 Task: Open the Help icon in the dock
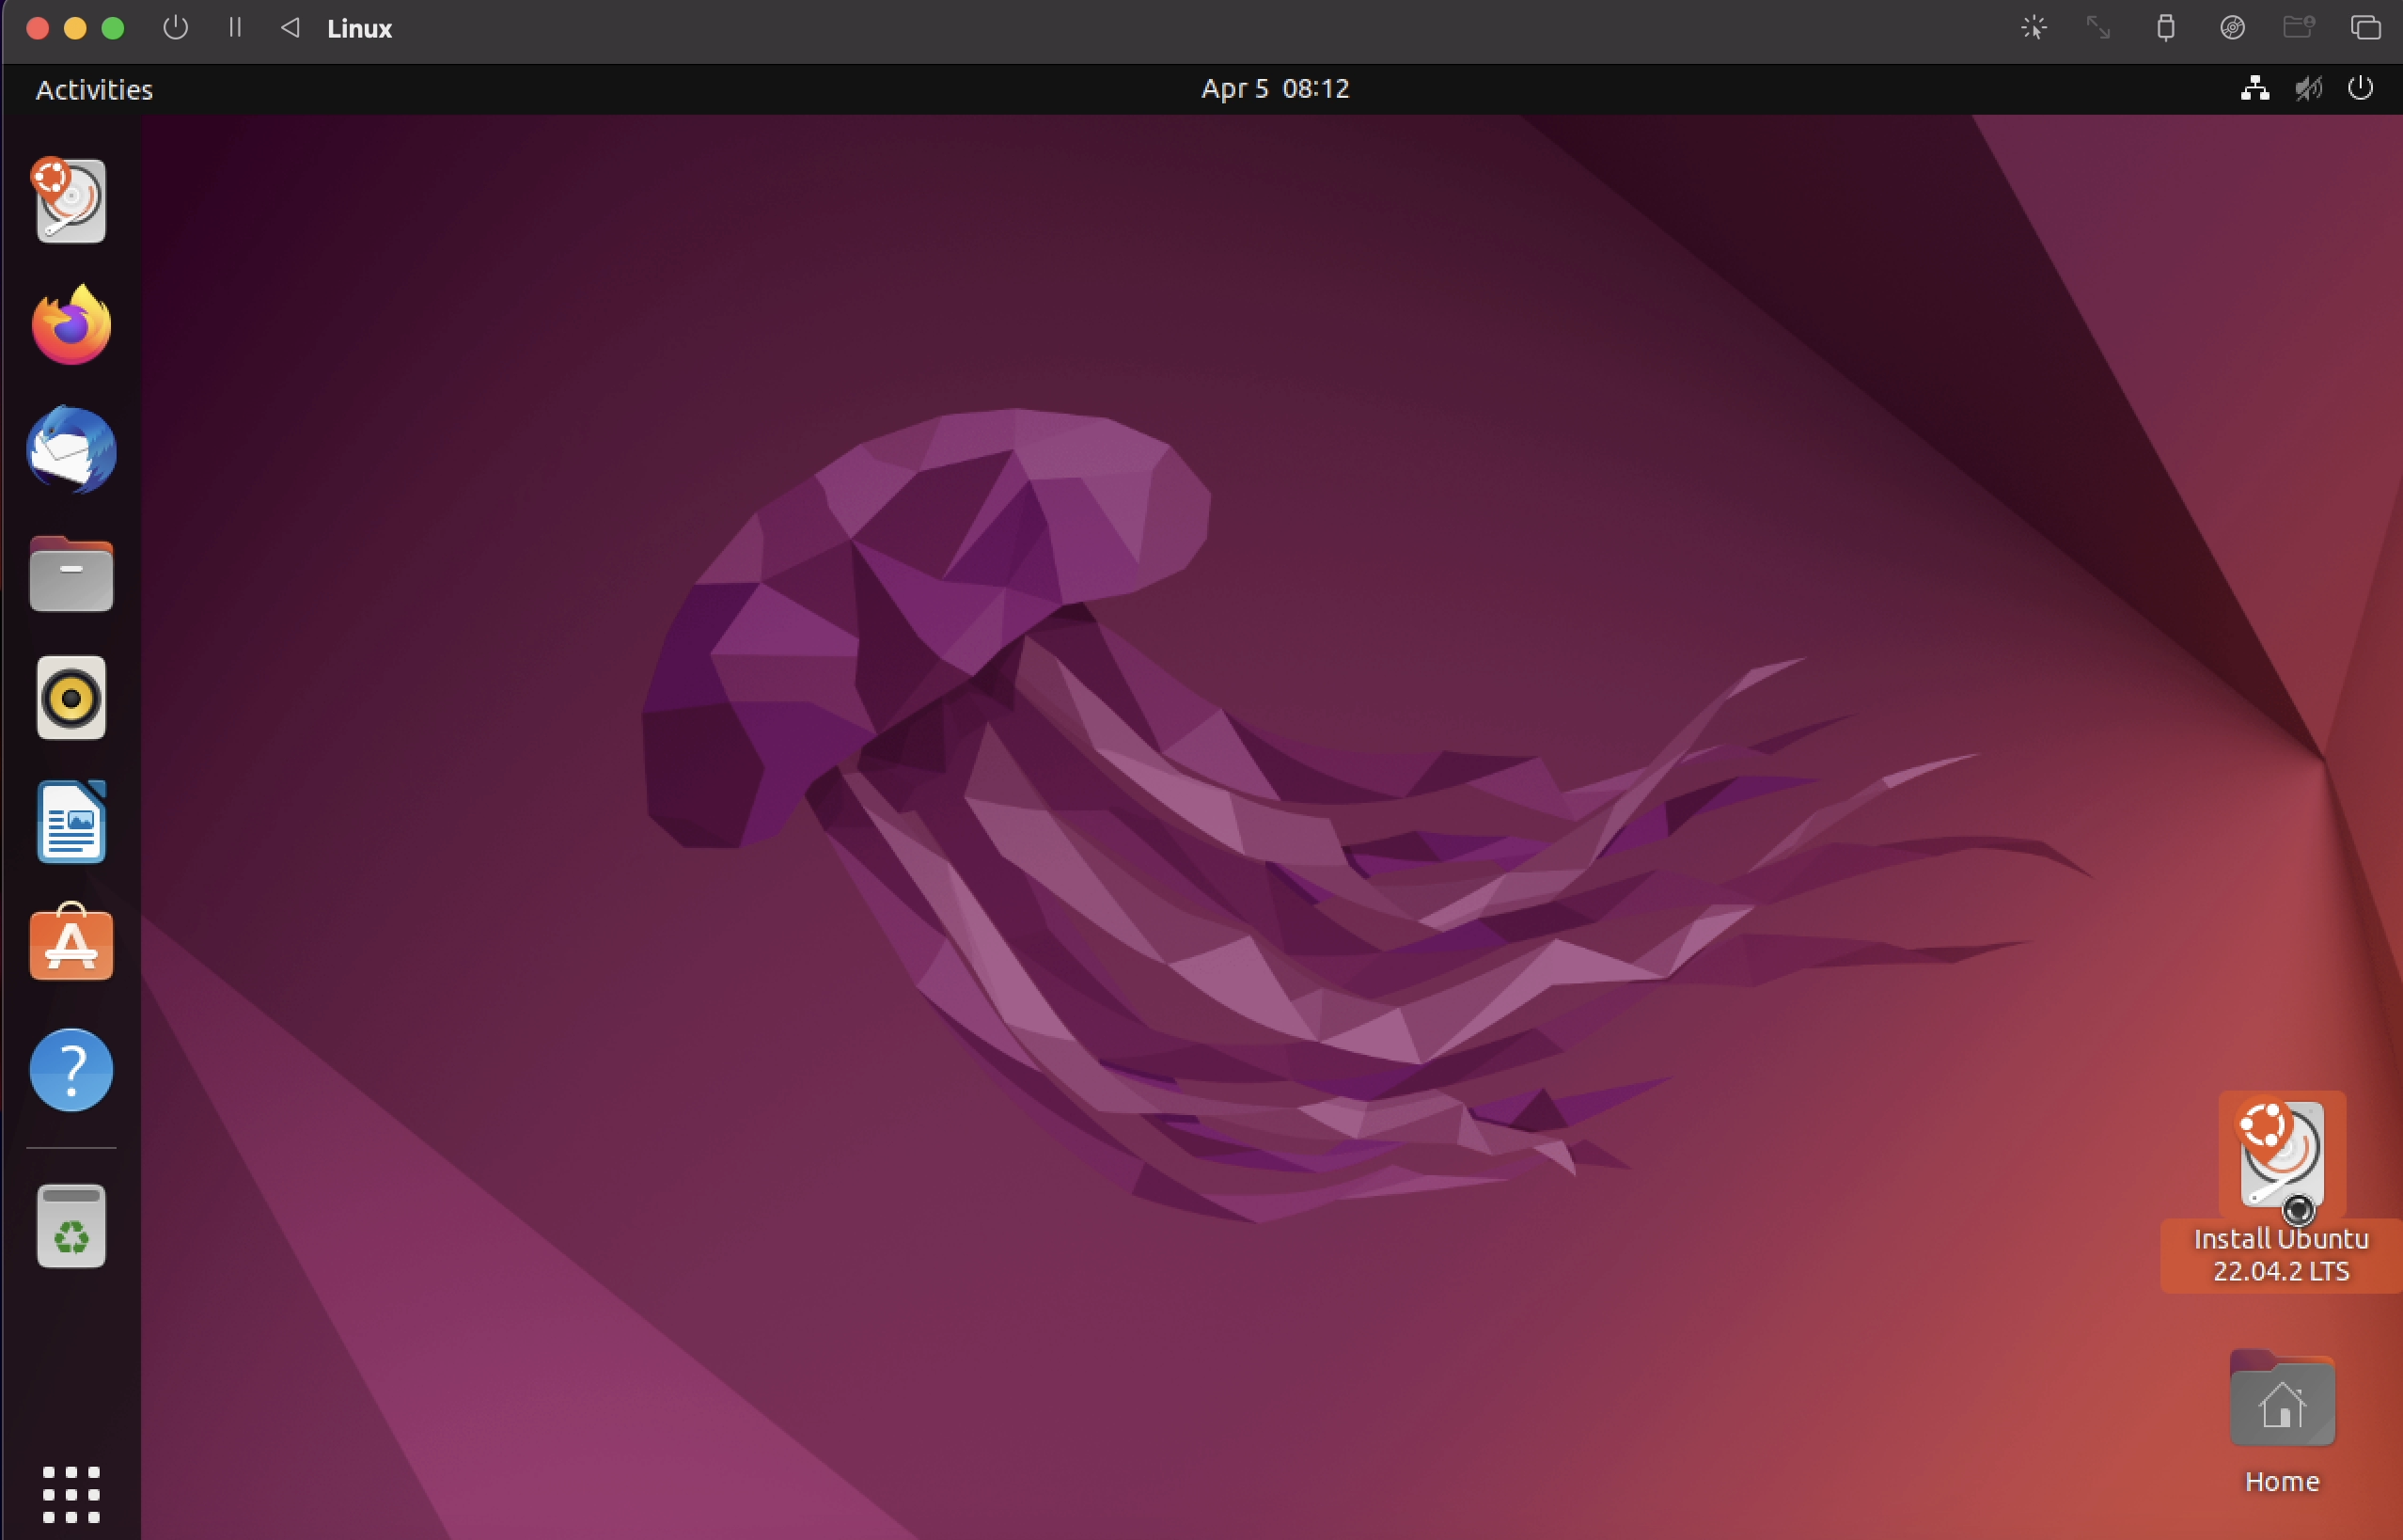pyautogui.click(x=71, y=1069)
